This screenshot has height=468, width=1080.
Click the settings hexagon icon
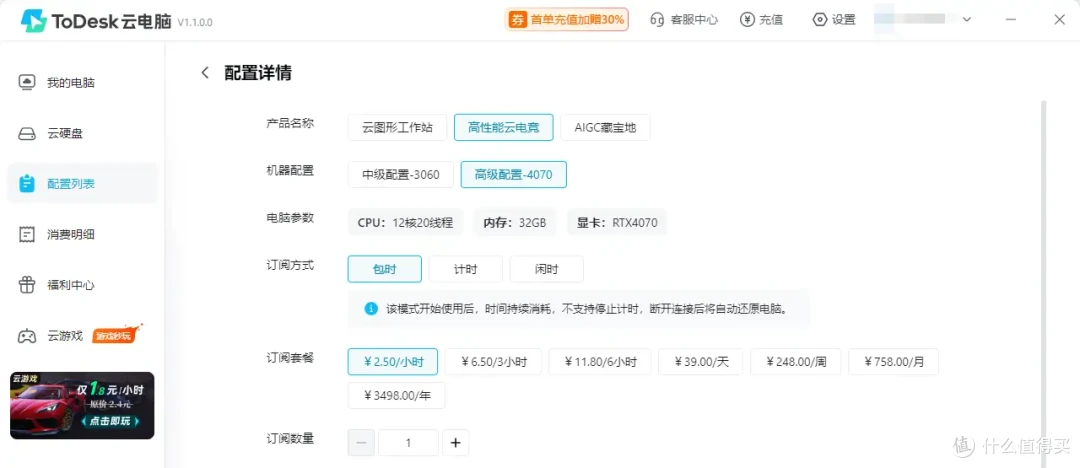820,19
